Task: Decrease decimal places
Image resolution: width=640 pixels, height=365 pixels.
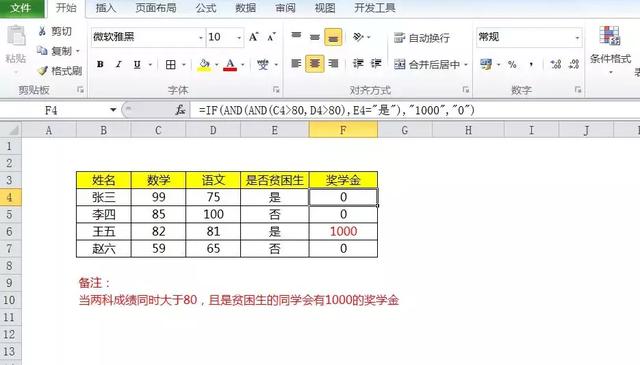Action: (574, 64)
